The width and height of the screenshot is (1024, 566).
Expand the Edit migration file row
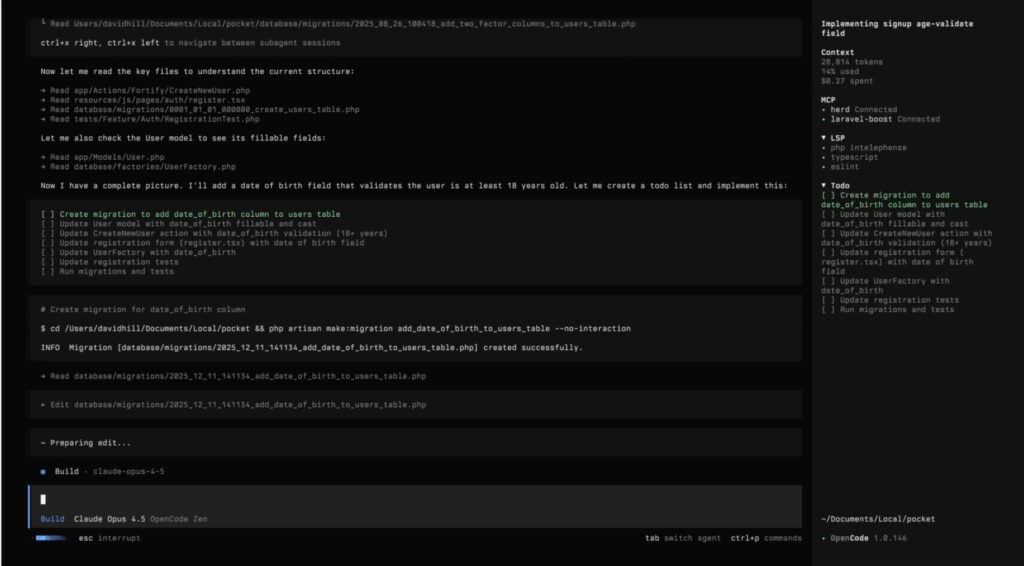click(x=415, y=405)
